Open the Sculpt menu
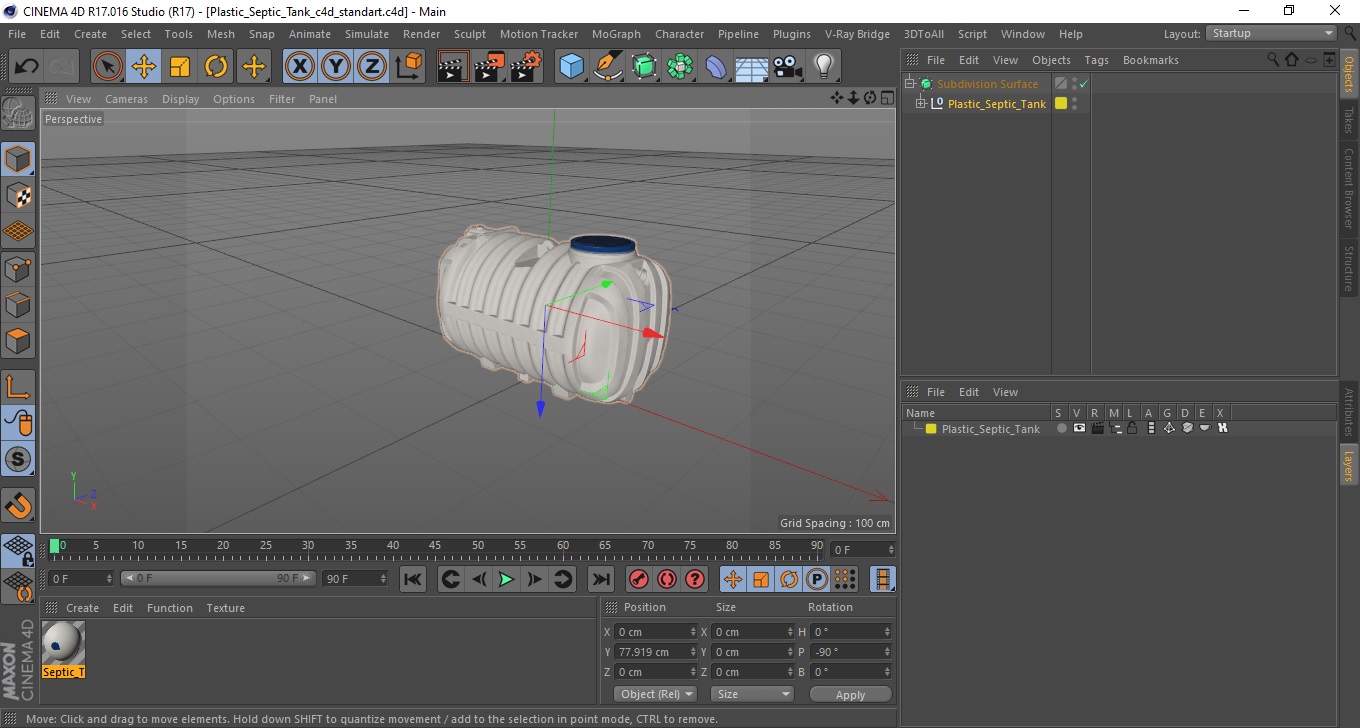The width and height of the screenshot is (1360, 728). [x=470, y=34]
